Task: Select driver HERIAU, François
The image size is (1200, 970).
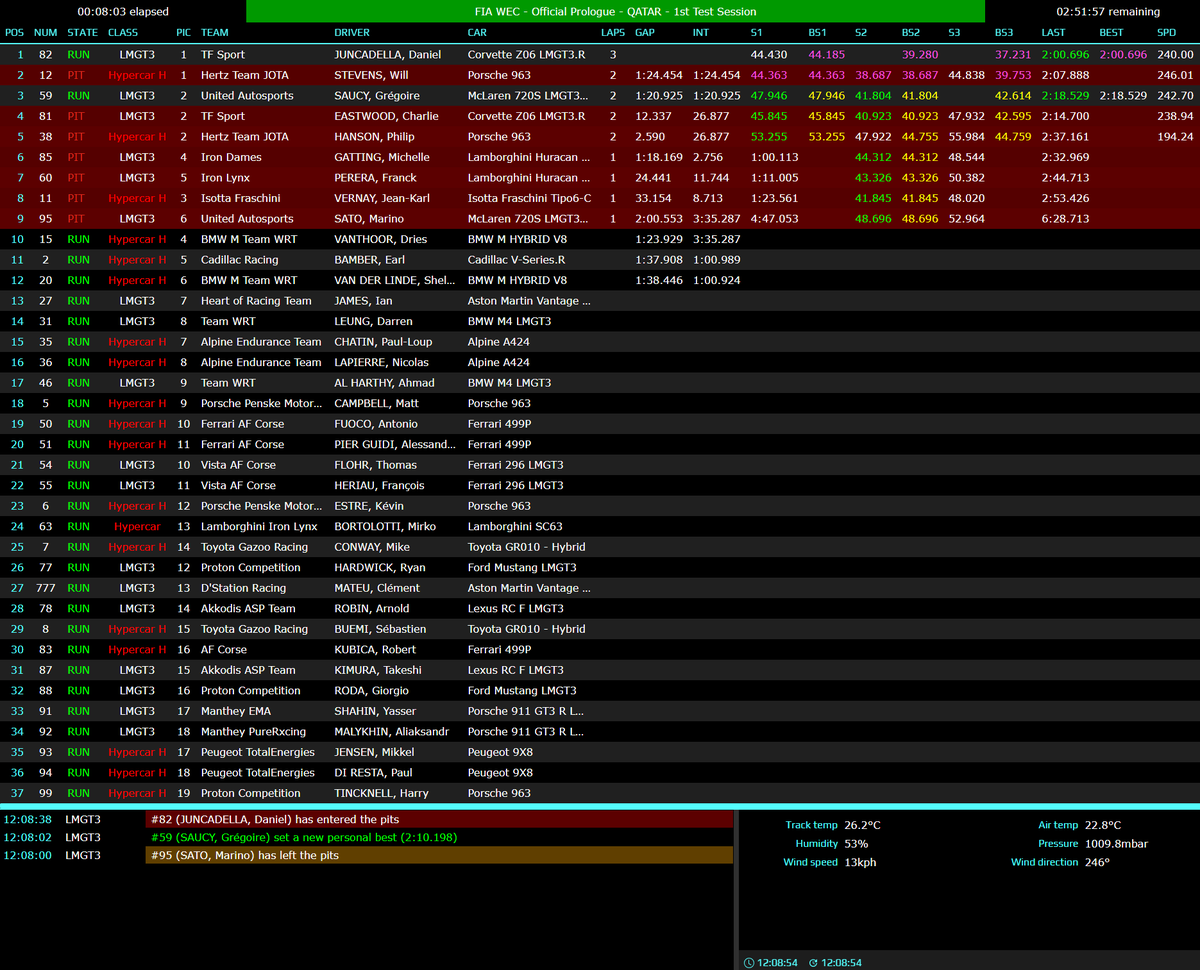Action: pyautogui.click(x=379, y=485)
